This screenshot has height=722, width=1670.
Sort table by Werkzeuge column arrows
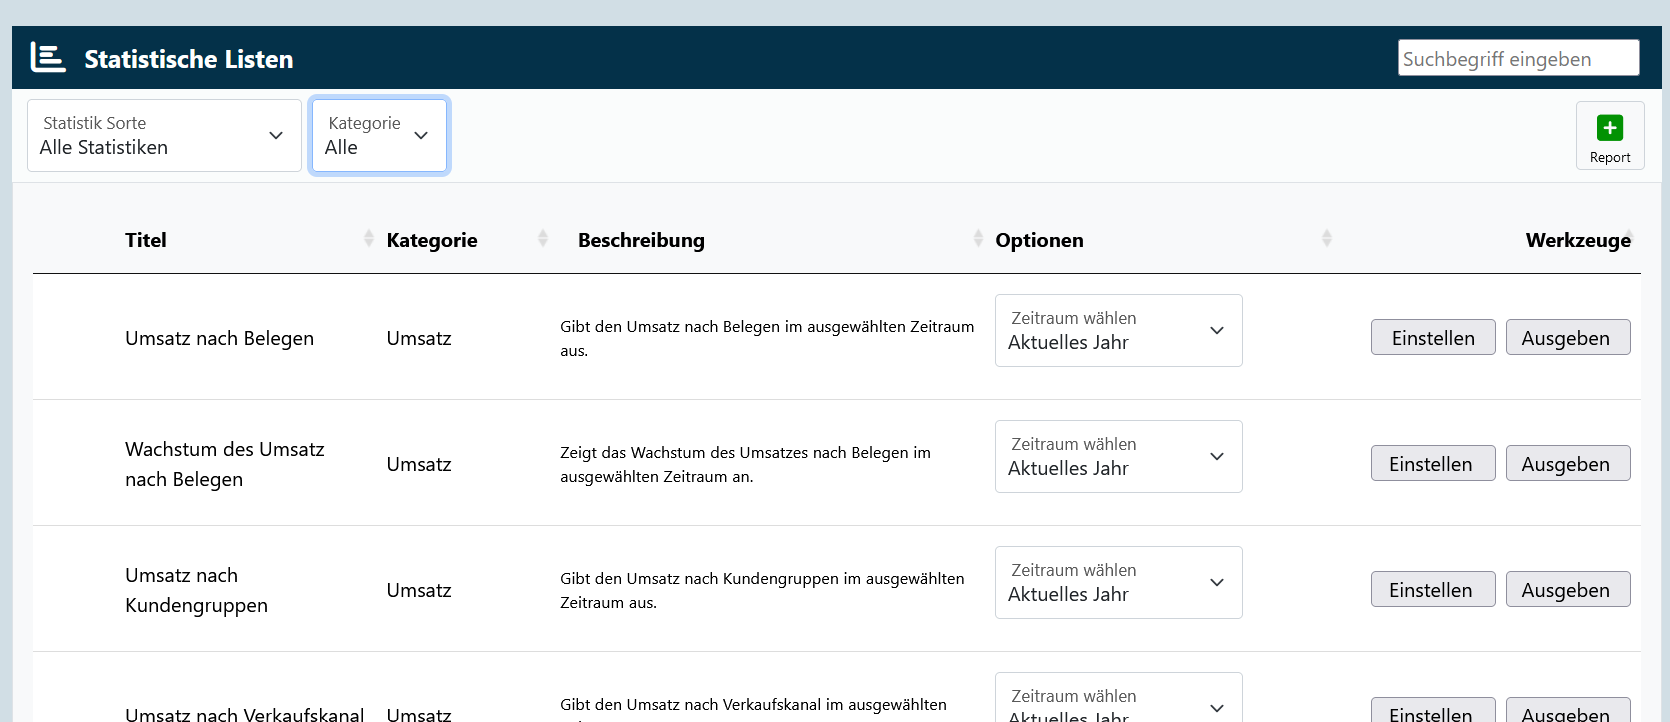(x=1629, y=238)
